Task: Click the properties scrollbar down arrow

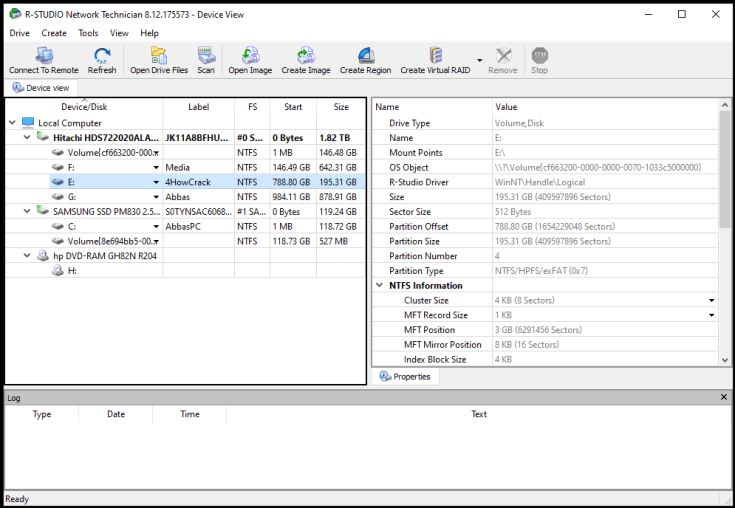Action: coord(725,360)
